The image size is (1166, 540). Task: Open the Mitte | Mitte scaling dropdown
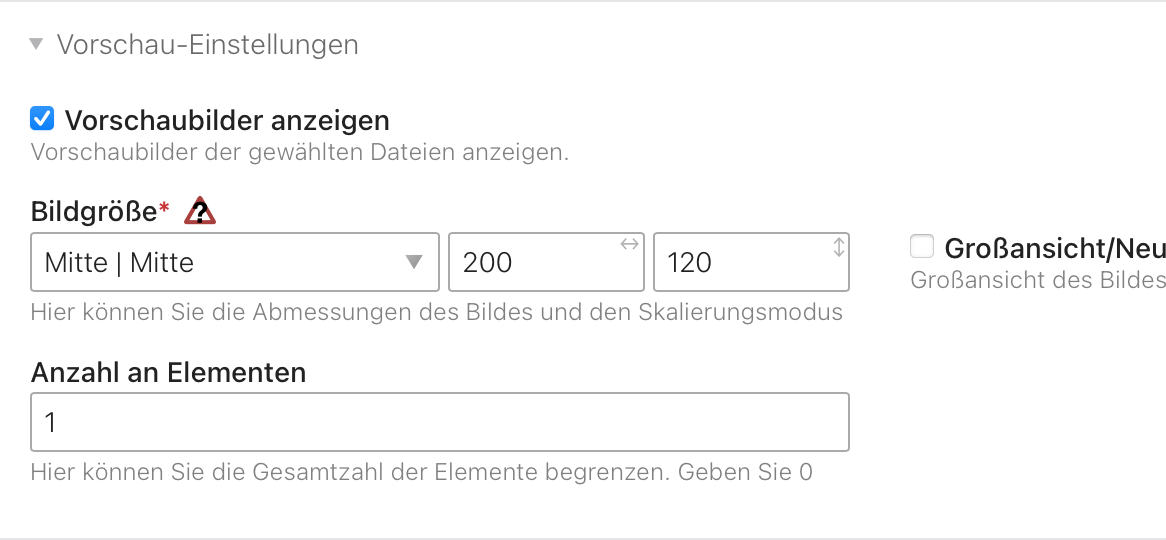[x=235, y=263]
